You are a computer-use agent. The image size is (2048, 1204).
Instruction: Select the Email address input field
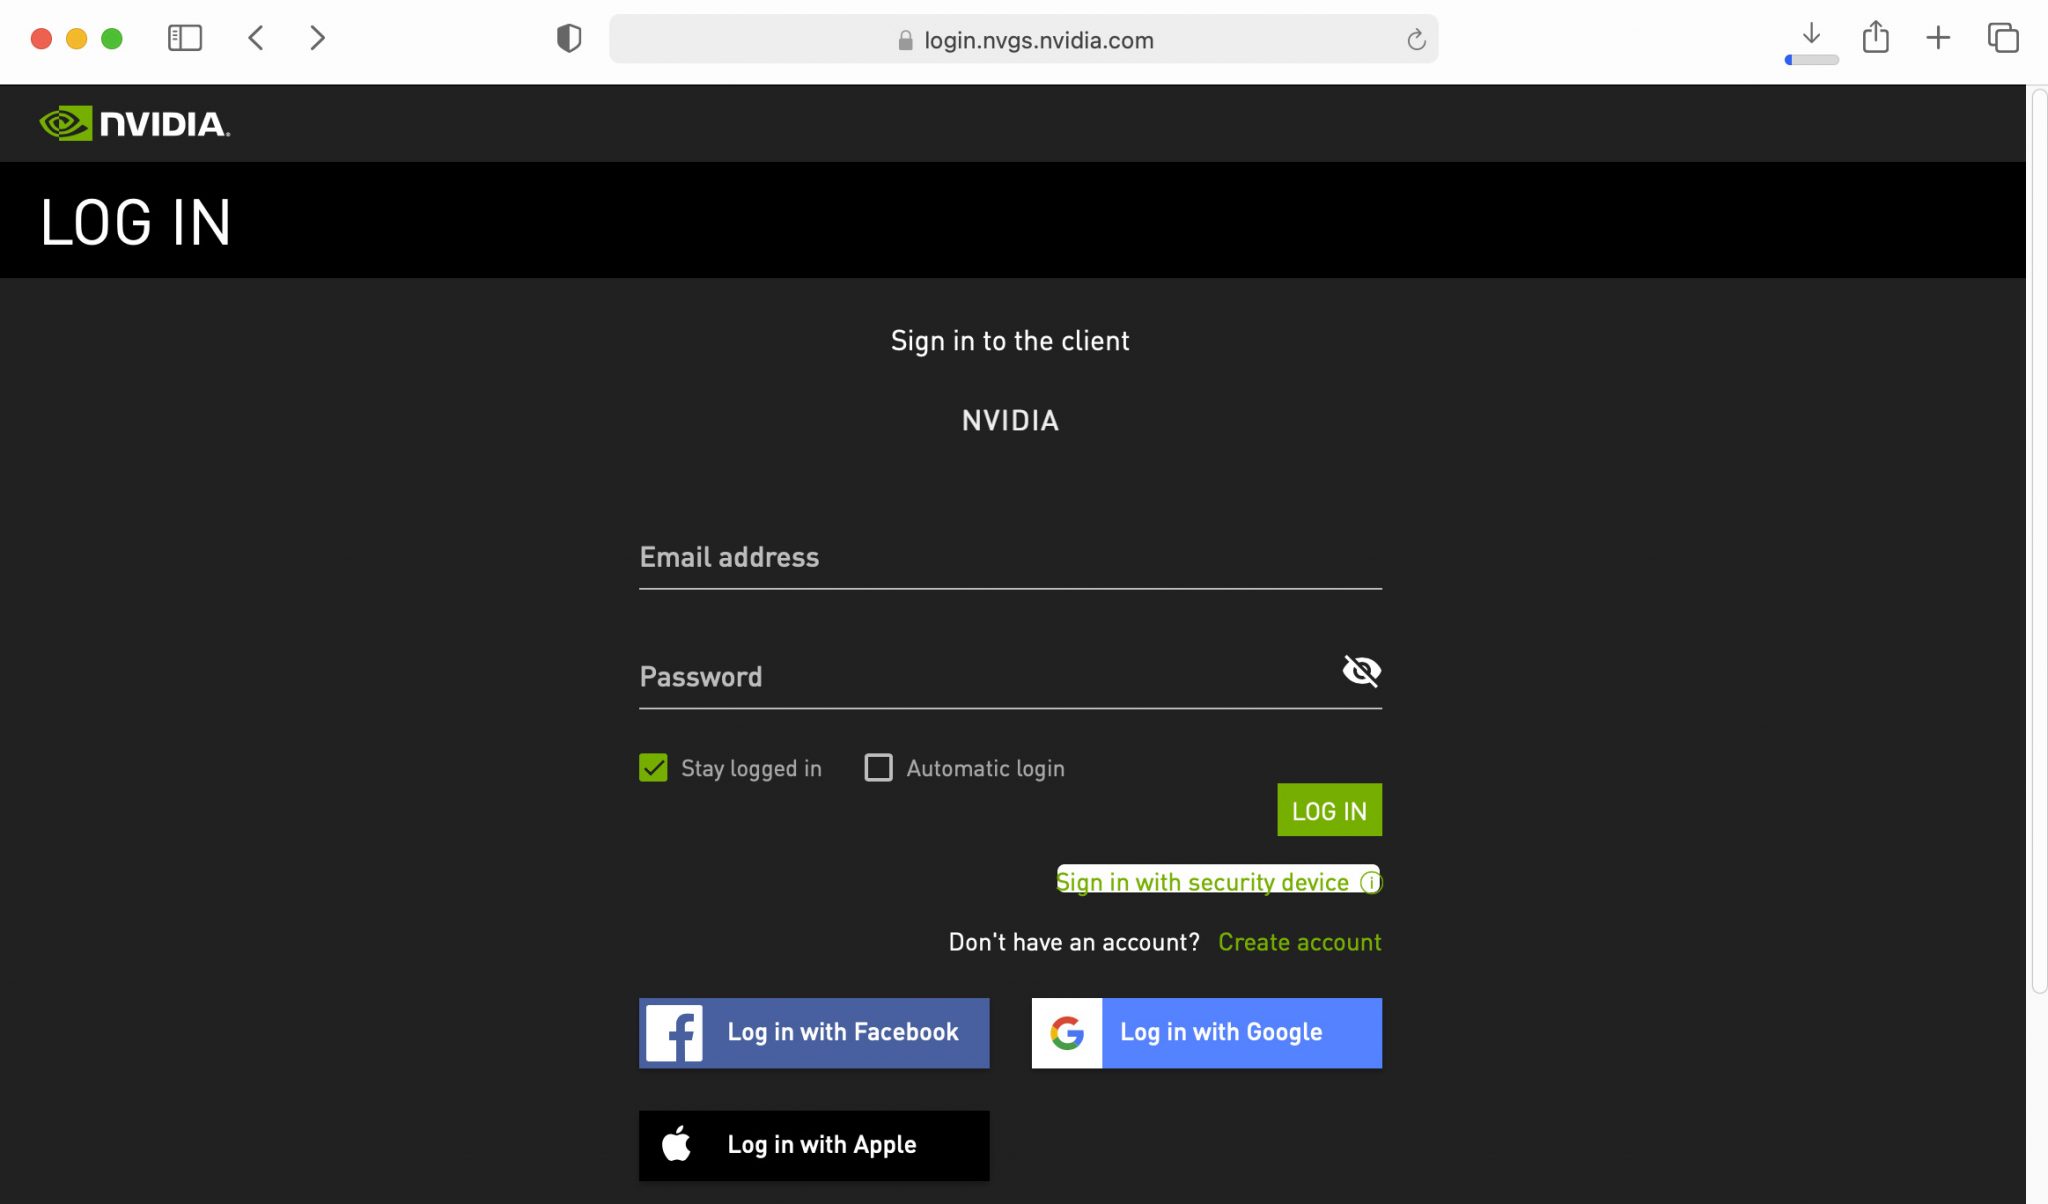pos(1010,556)
